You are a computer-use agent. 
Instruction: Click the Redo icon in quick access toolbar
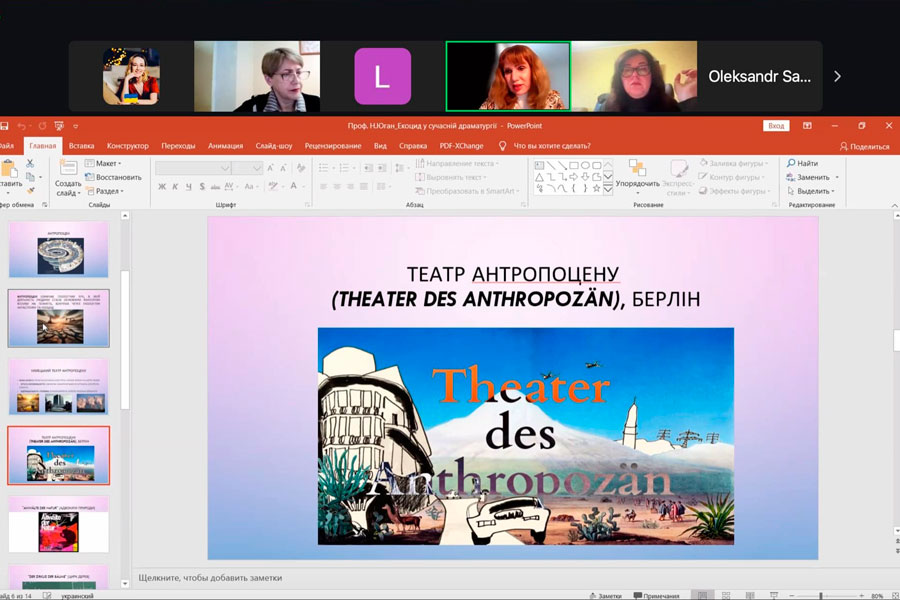pyautogui.click(x=41, y=126)
